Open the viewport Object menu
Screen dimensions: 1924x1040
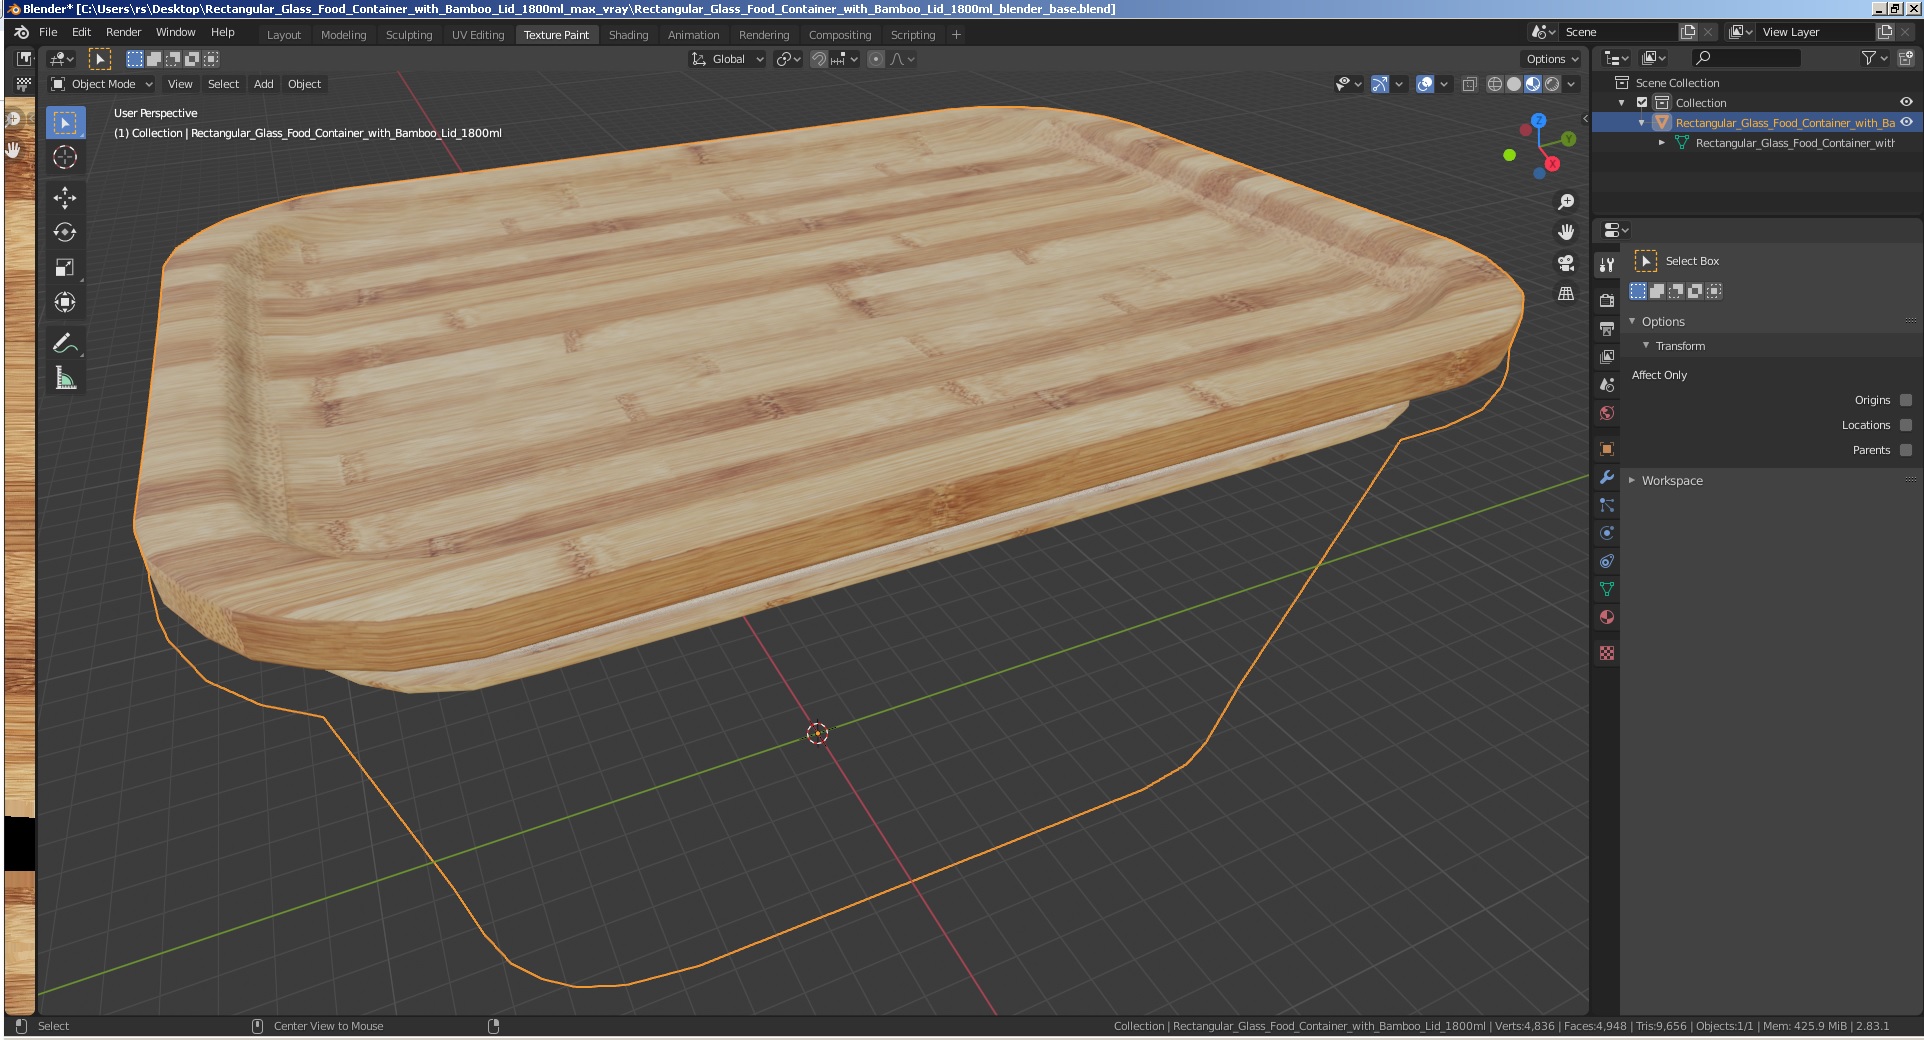click(x=305, y=84)
